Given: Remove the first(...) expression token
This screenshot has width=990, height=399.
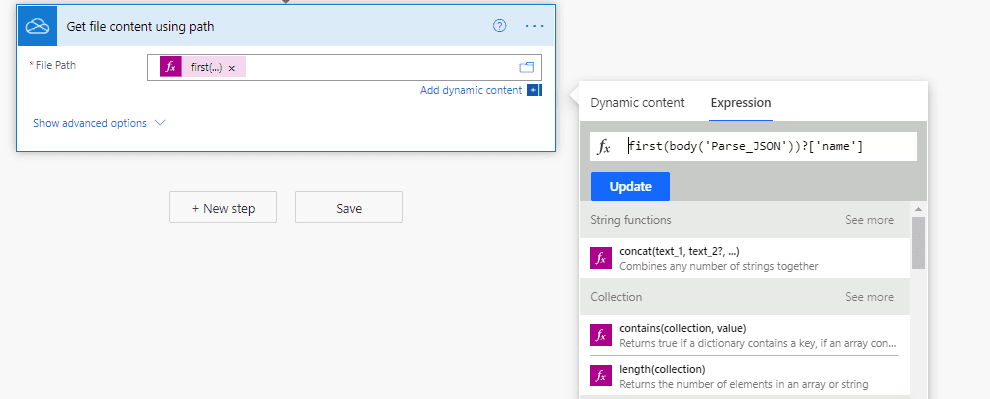Looking at the screenshot, I should coord(232,68).
